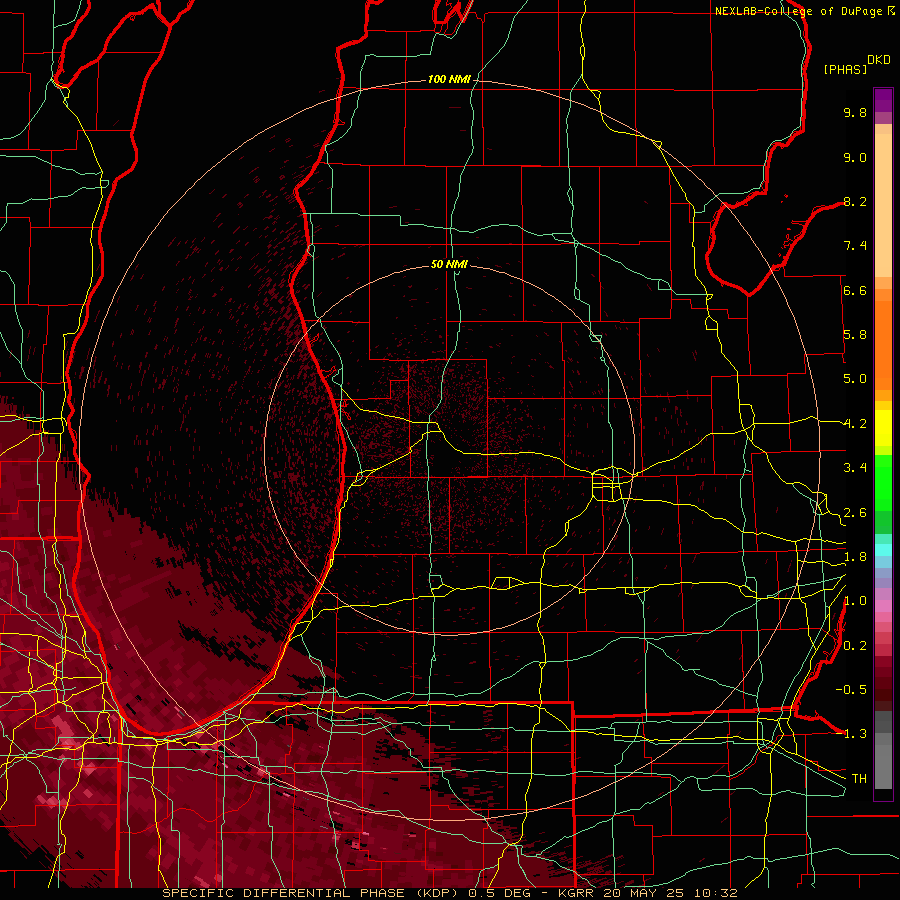Click the 2.6 scale value
This screenshot has height=900, width=900.
[855, 513]
